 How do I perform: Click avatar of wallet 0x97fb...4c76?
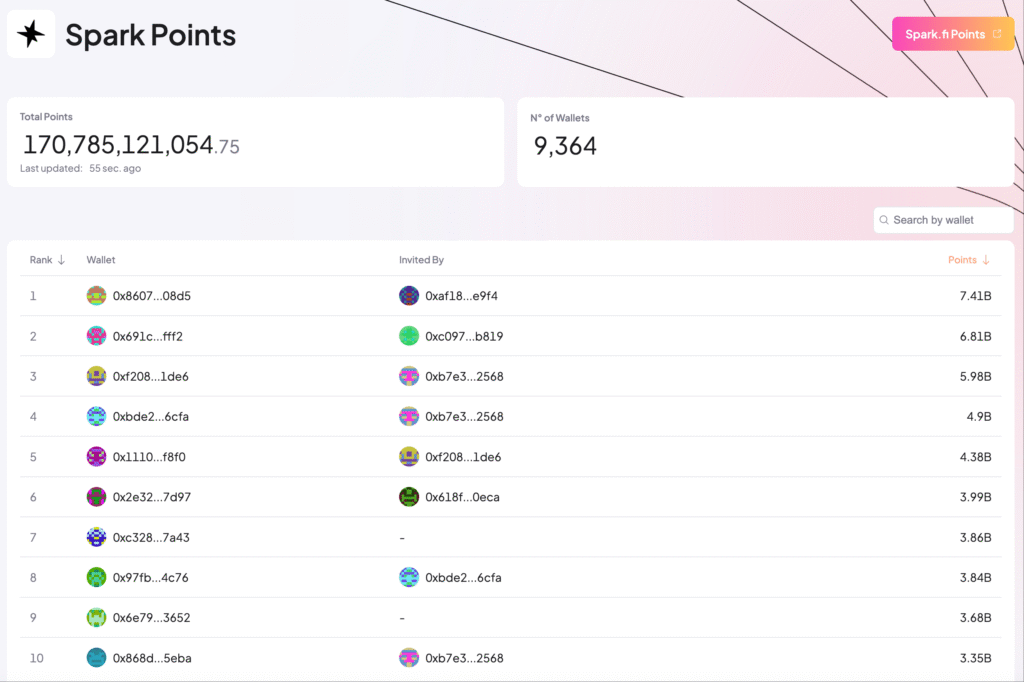coord(96,577)
